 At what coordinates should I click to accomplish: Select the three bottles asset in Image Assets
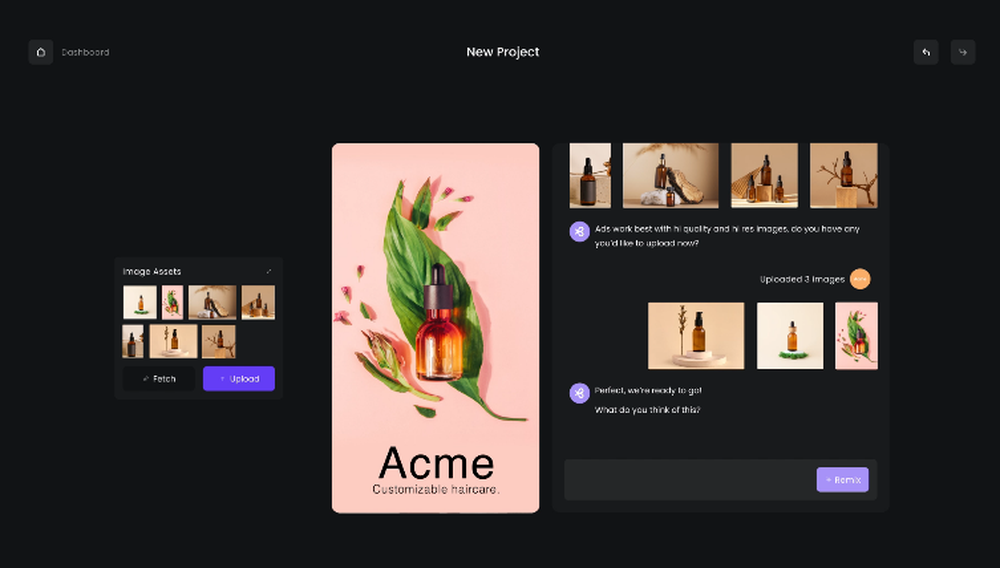click(258, 302)
